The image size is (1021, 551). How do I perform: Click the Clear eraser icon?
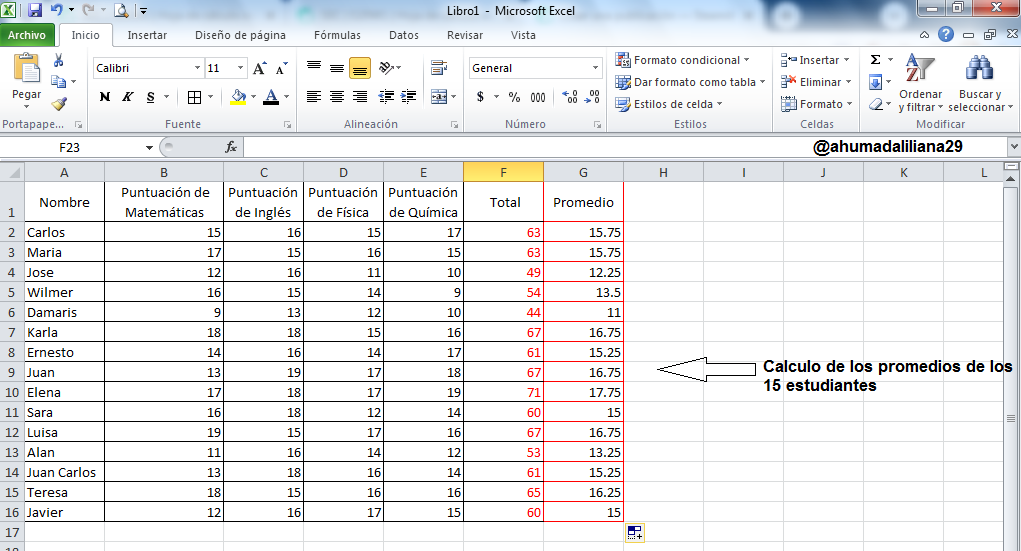tap(876, 104)
